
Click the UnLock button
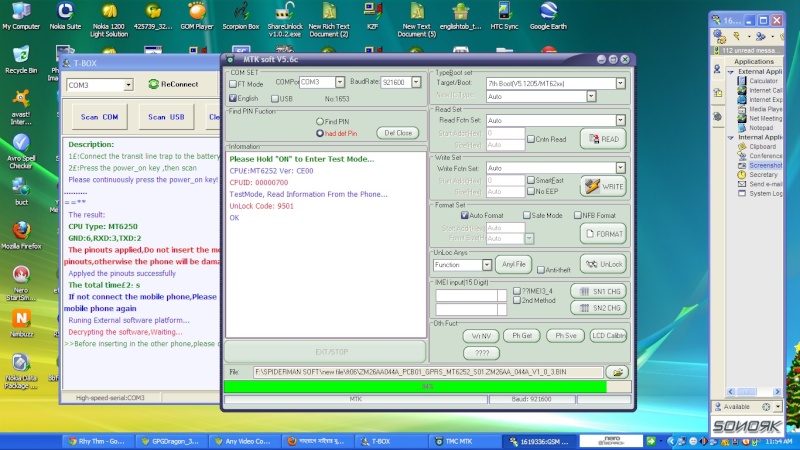point(604,264)
